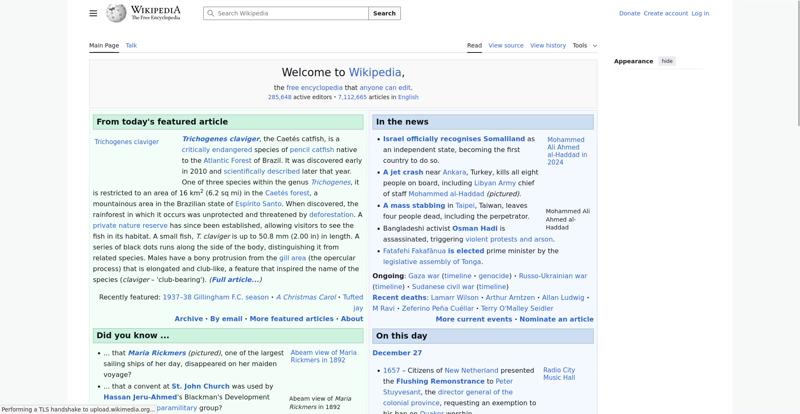800x414 pixels.
Task: Focus the Search Wikipedia input field
Action: point(290,14)
